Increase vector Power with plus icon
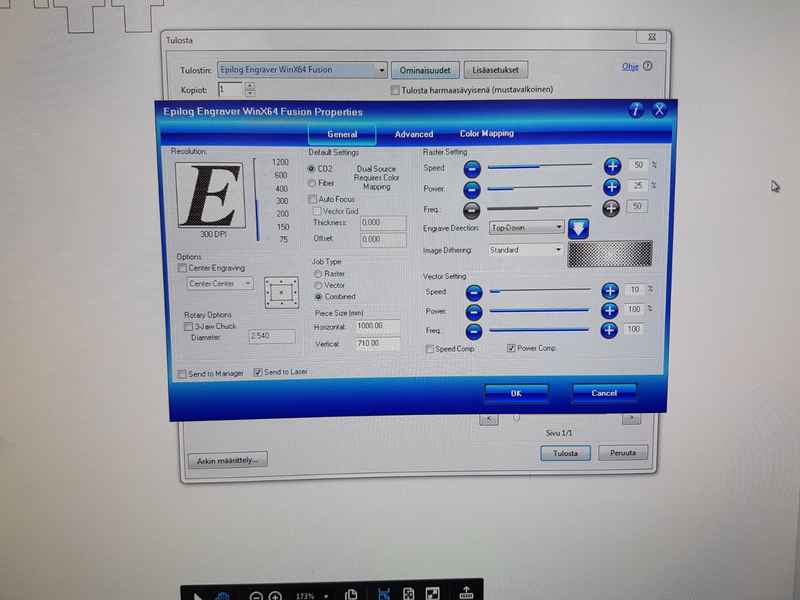 click(609, 311)
